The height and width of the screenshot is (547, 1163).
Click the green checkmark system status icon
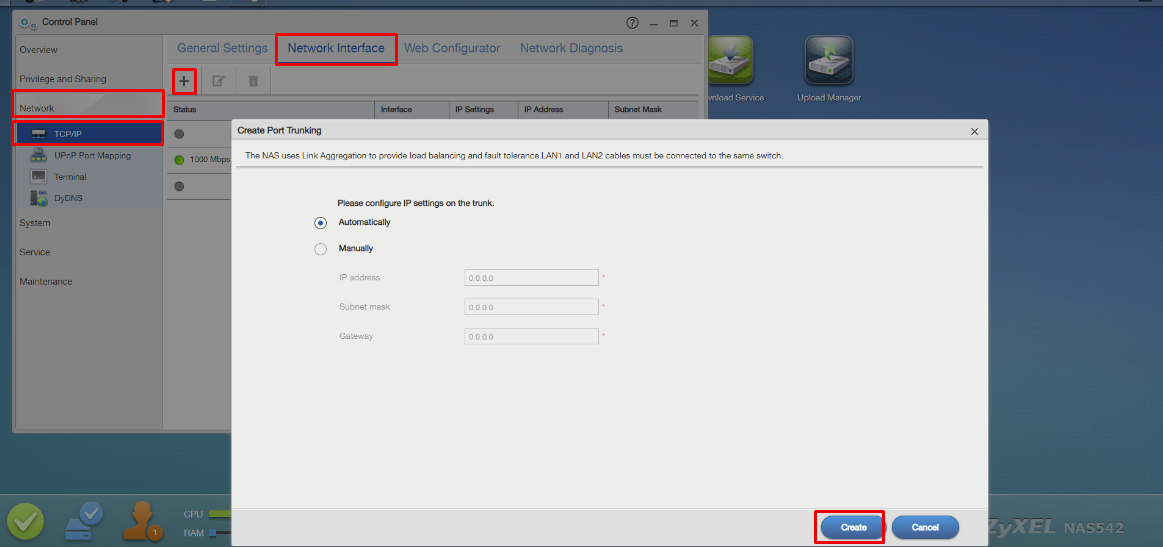[x=25, y=523]
